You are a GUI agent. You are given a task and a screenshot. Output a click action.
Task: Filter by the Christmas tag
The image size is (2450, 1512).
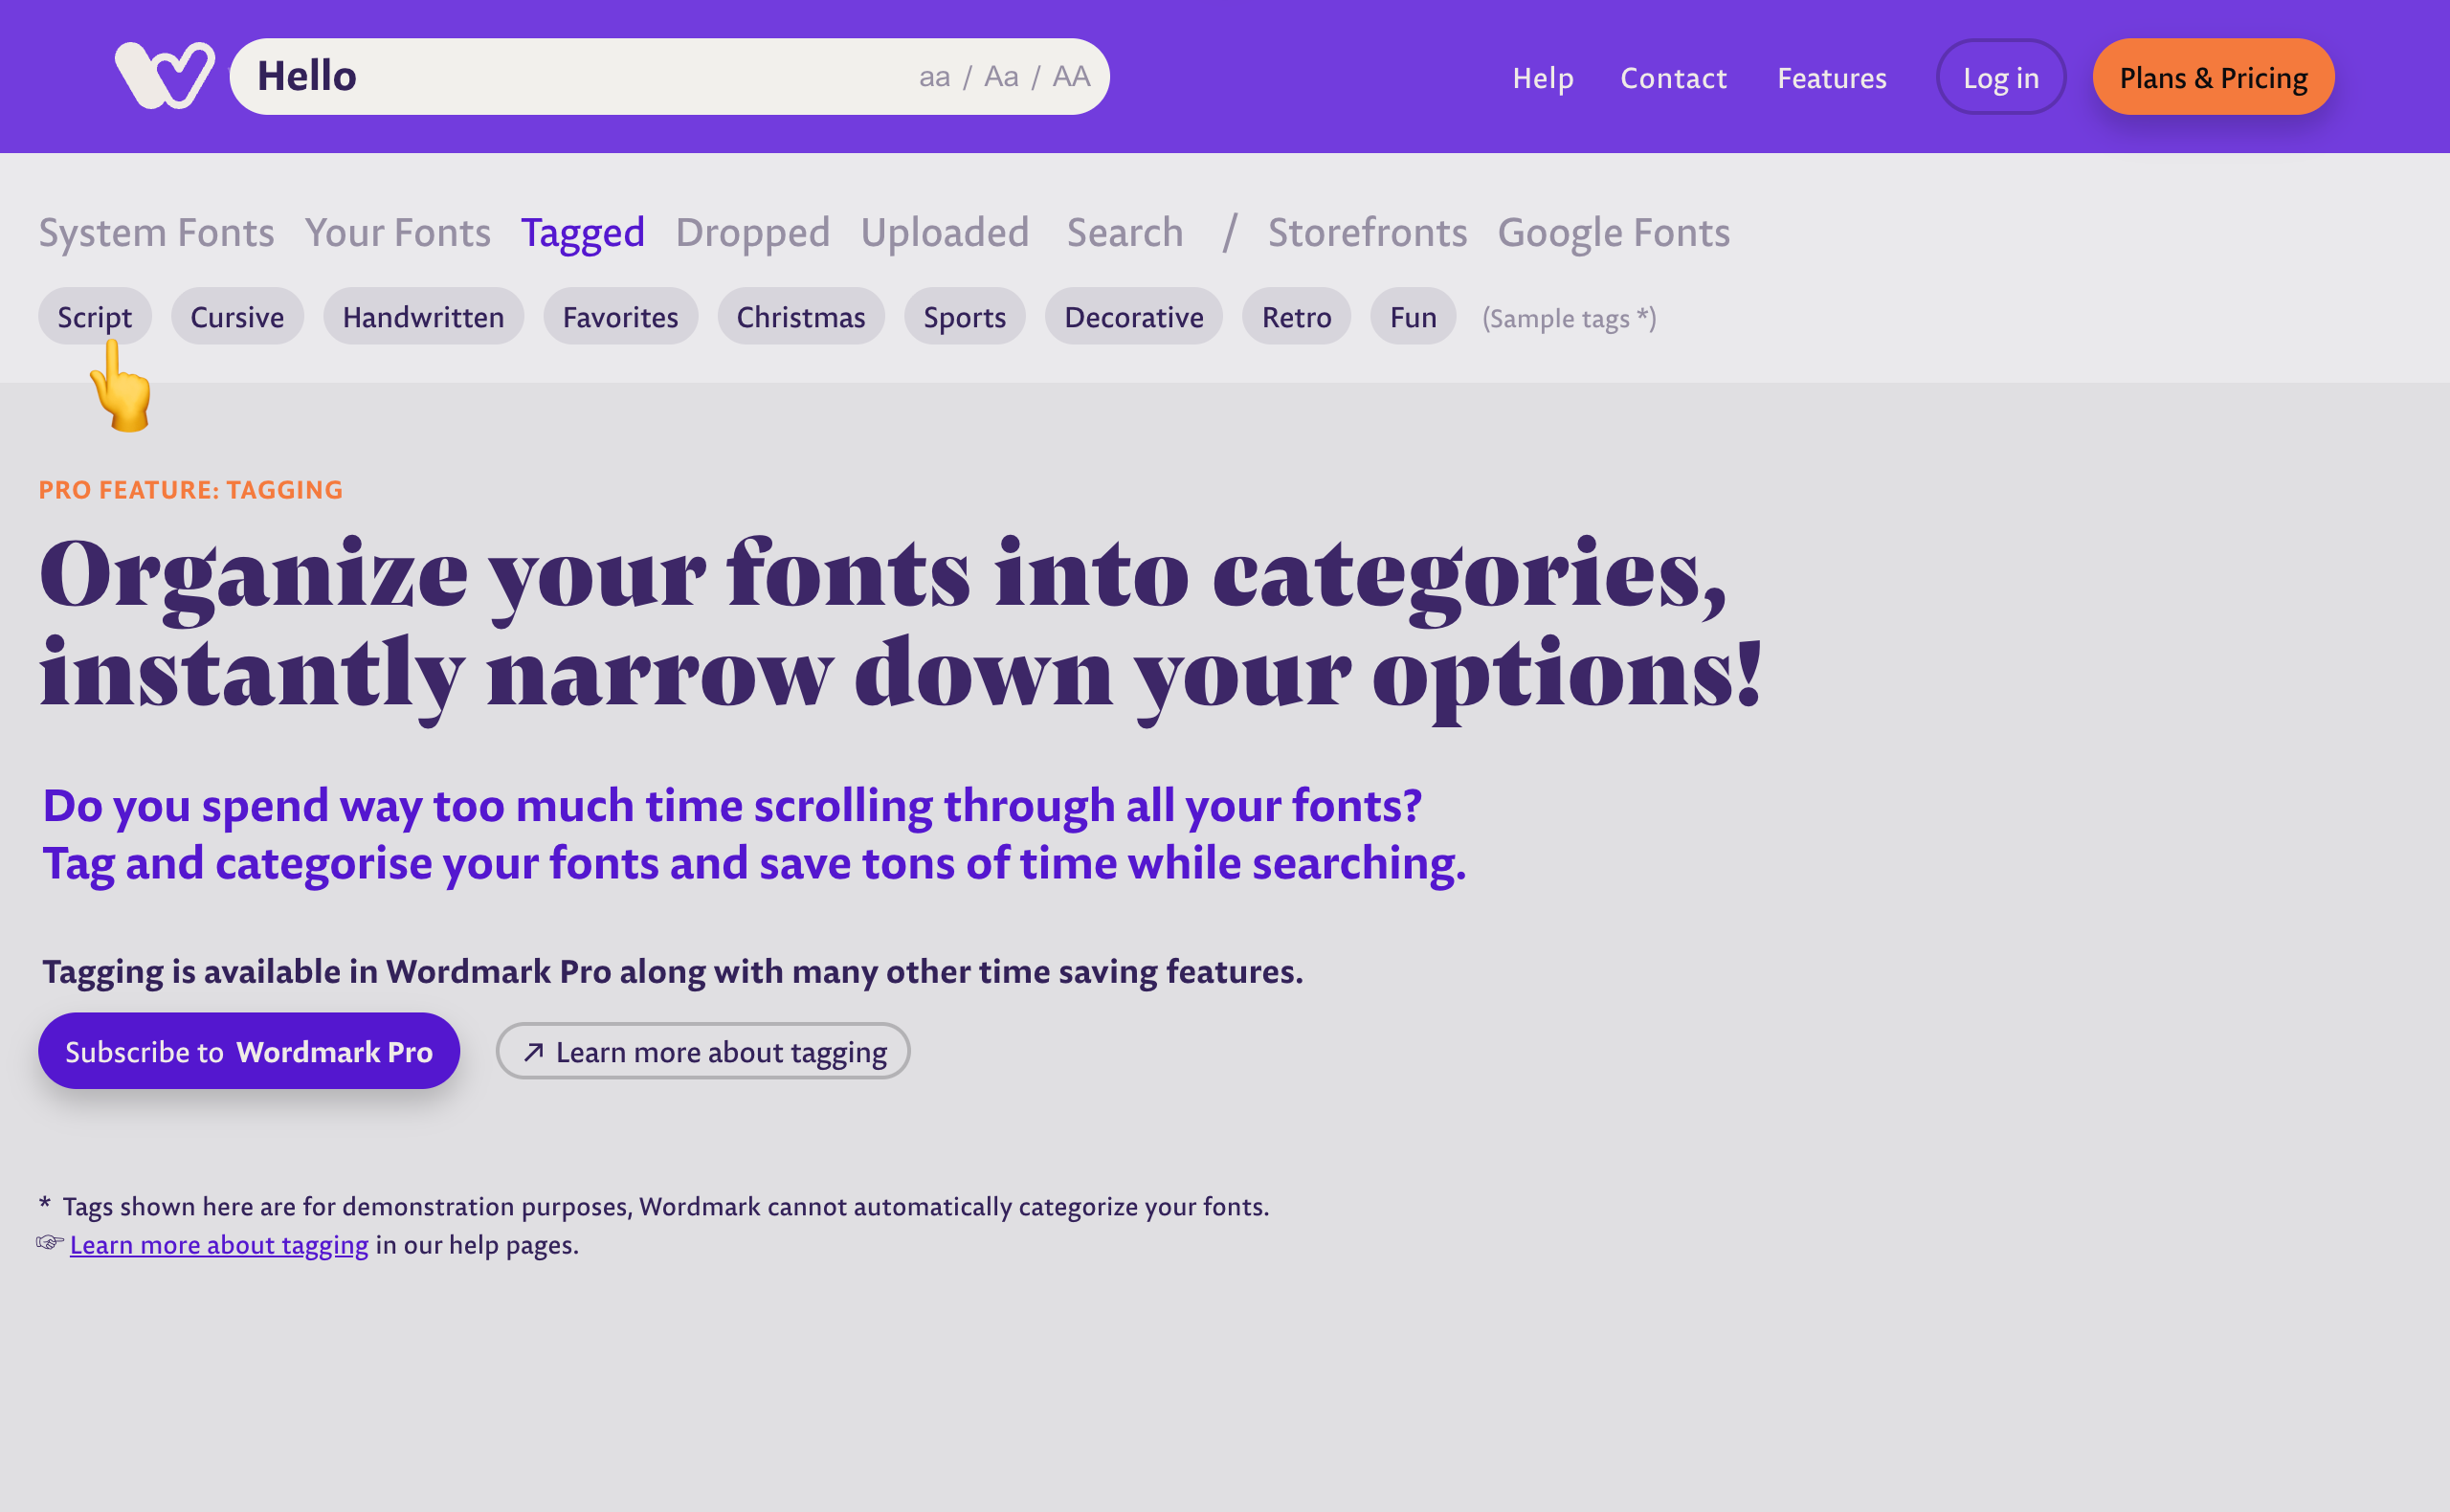tap(800, 317)
